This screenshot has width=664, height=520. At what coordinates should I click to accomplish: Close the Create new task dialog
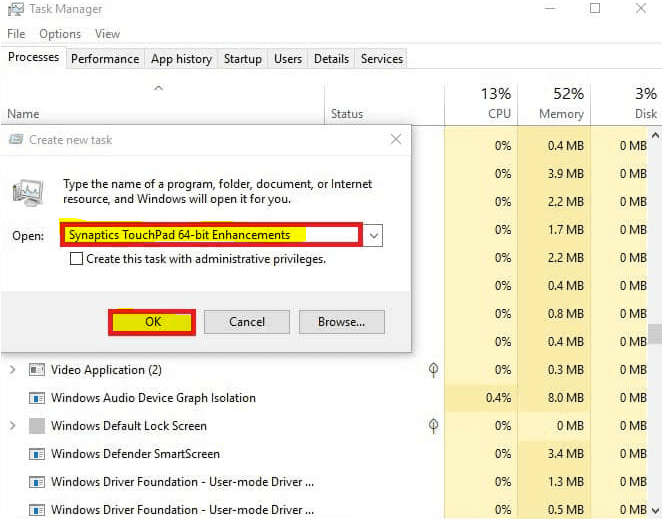[396, 139]
